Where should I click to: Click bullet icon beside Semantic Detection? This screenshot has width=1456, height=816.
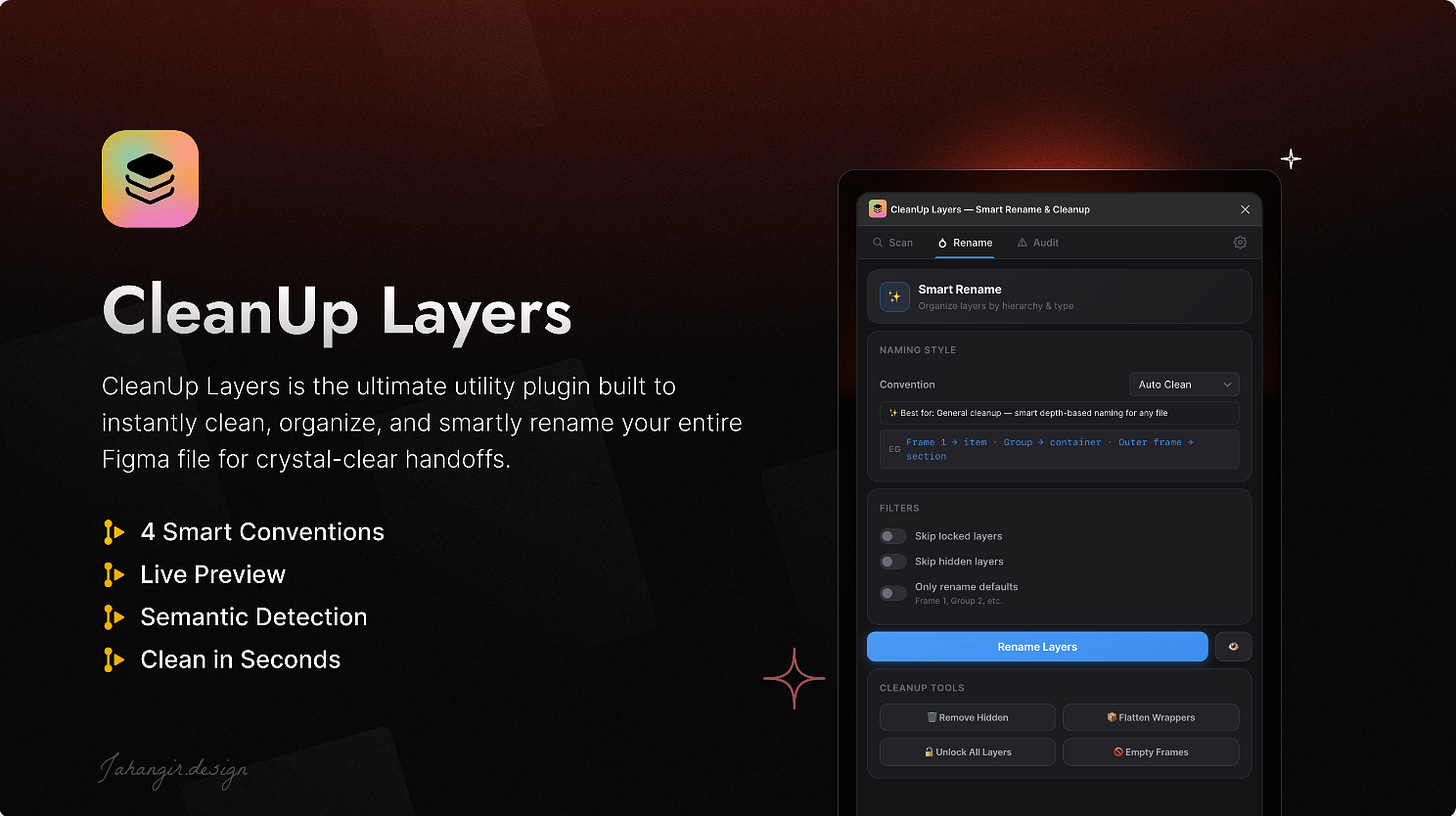click(114, 617)
